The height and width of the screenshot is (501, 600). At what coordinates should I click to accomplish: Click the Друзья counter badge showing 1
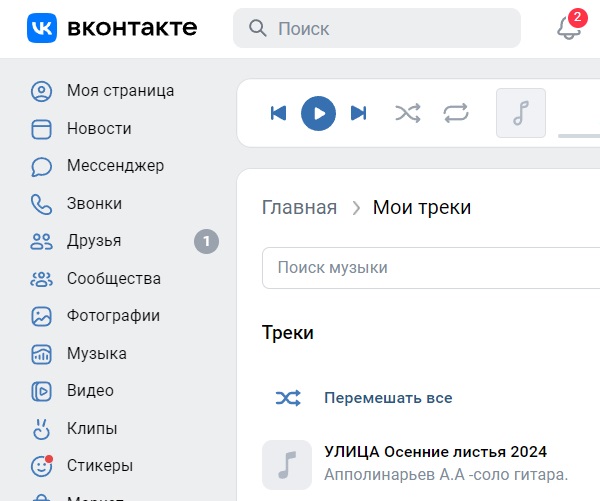(x=206, y=242)
